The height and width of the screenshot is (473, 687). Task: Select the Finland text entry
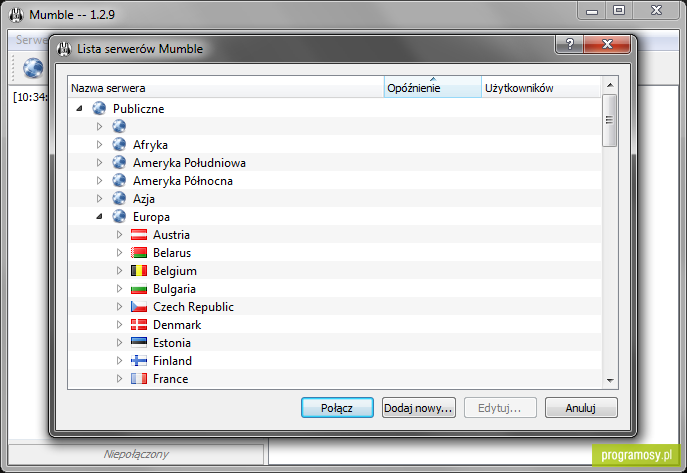click(x=172, y=361)
